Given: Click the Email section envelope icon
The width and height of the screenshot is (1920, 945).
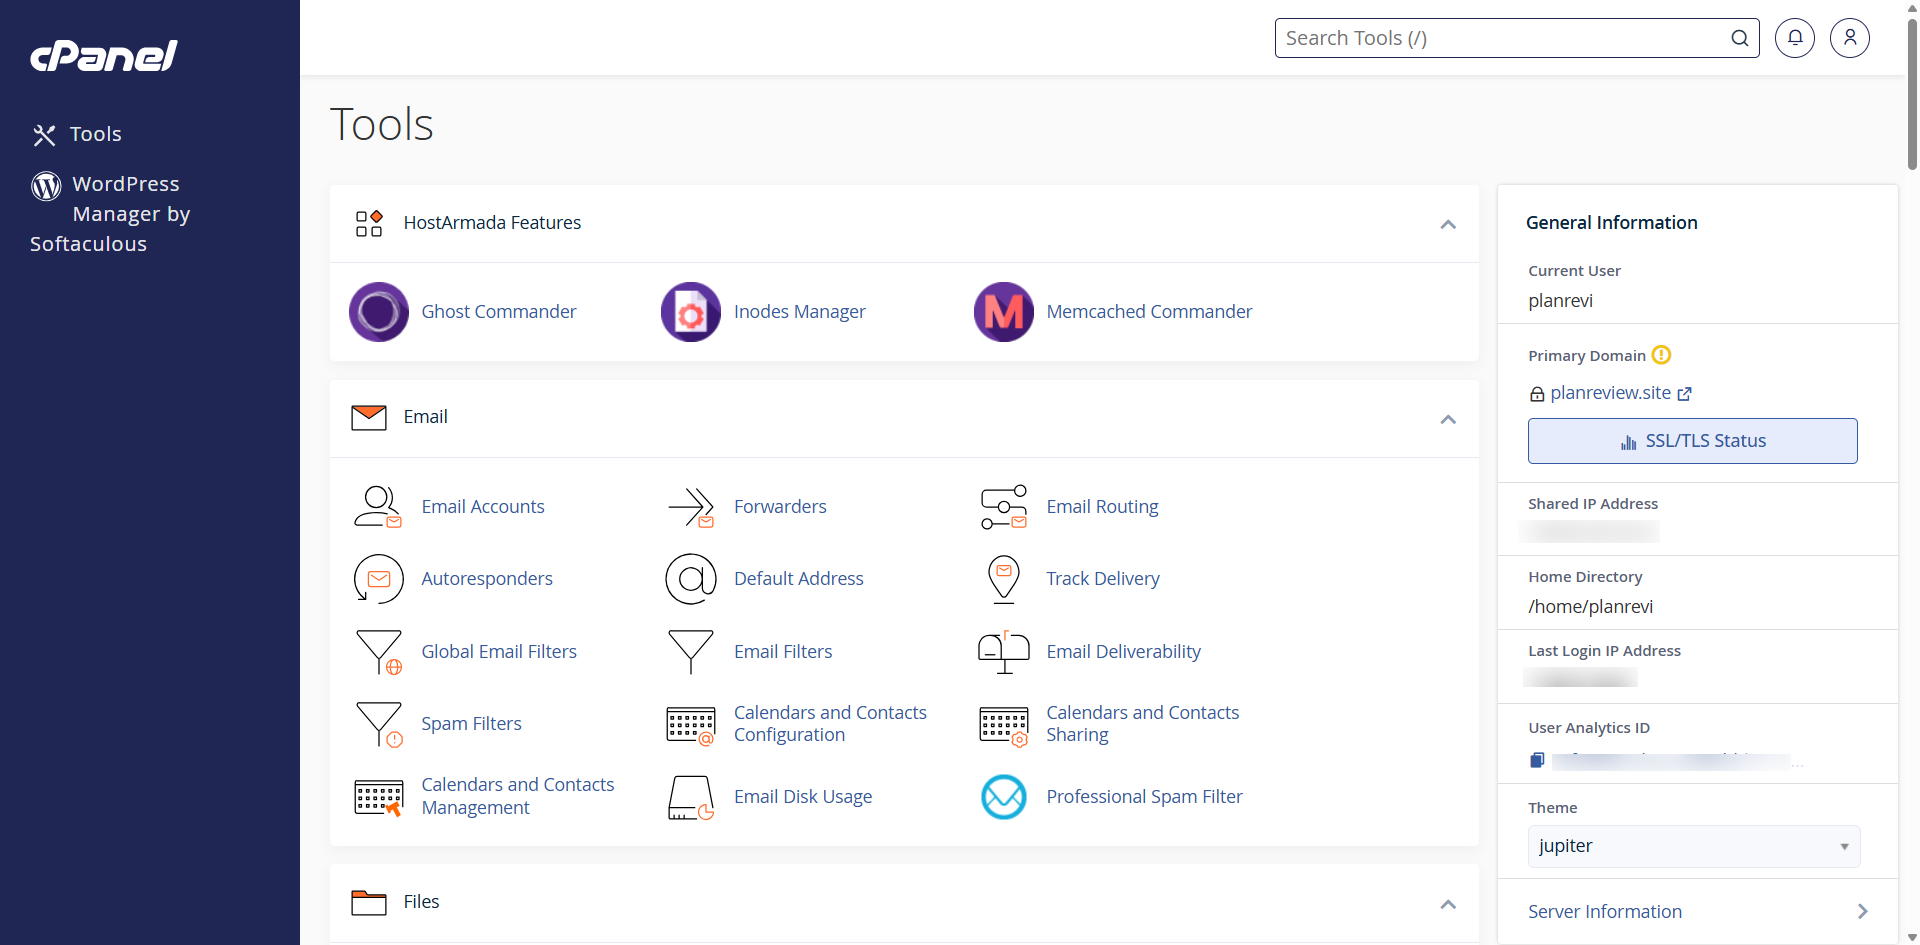Looking at the screenshot, I should click(x=369, y=418).
